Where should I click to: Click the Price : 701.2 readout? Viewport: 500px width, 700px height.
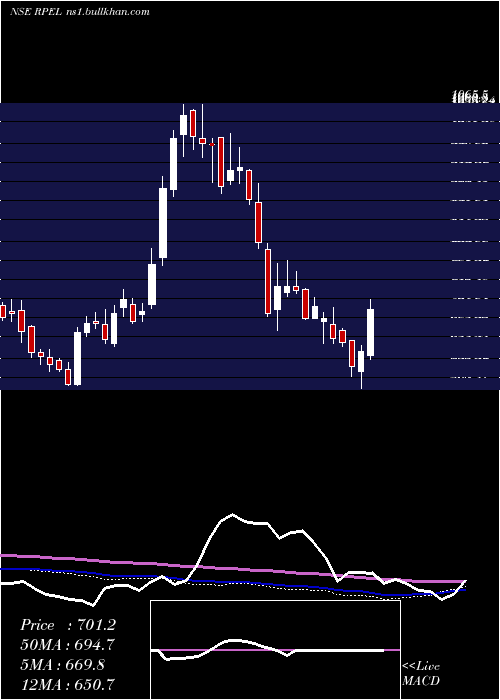(68, 625)
